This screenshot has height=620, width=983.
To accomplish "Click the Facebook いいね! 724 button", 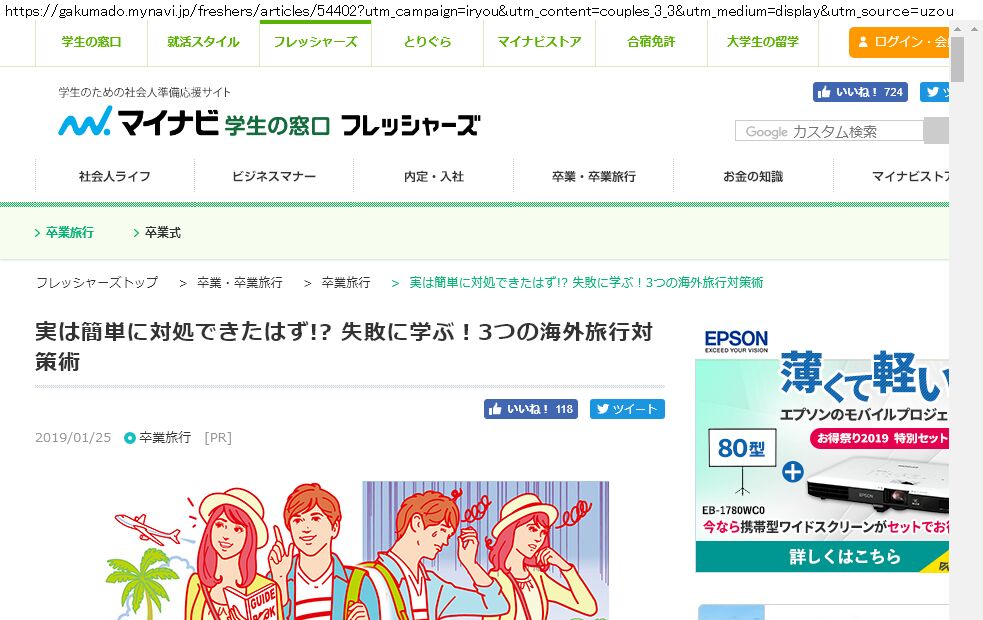I will [x=860, y=92].
